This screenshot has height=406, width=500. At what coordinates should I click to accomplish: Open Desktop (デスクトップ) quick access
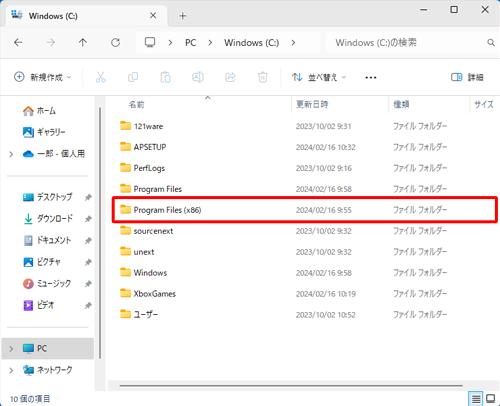(48, 197)
